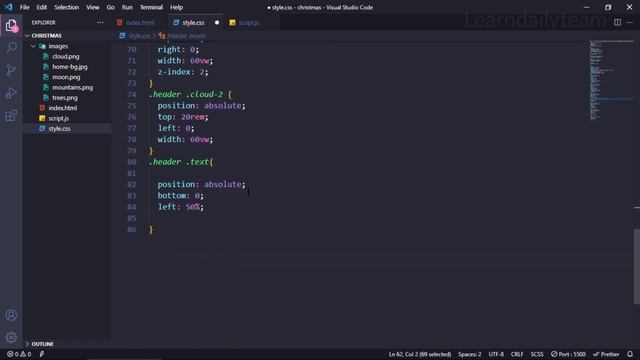Click the 'z-index: 2;' code line

[183, 72]
